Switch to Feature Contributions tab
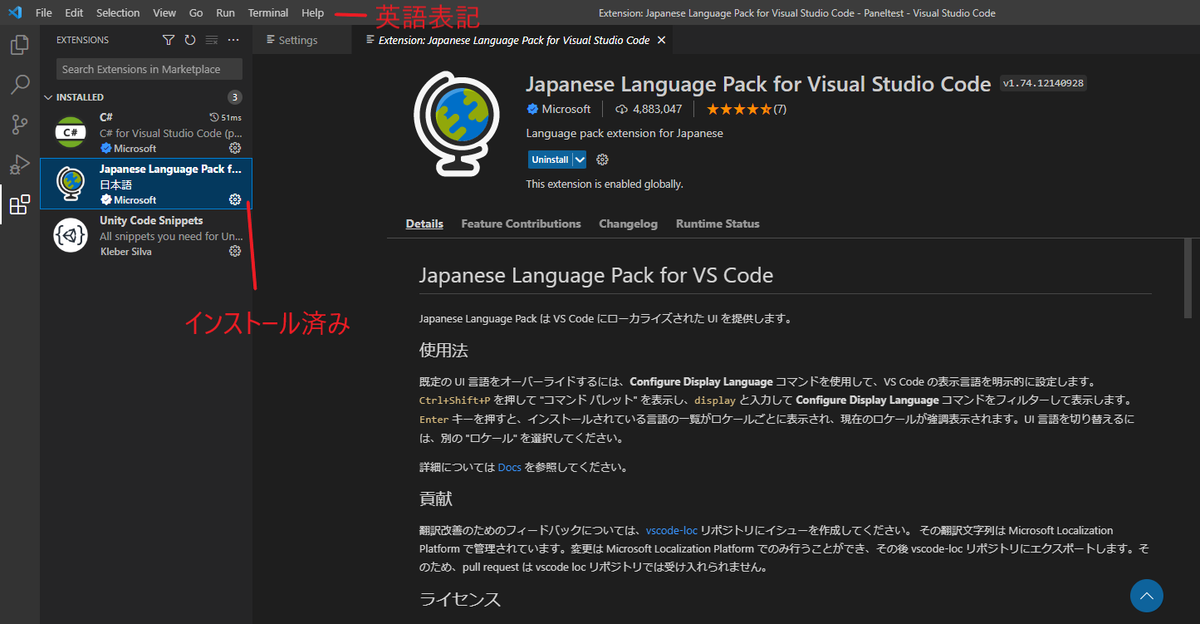Viewport: 1200px width, 624px height. point(521,224)
